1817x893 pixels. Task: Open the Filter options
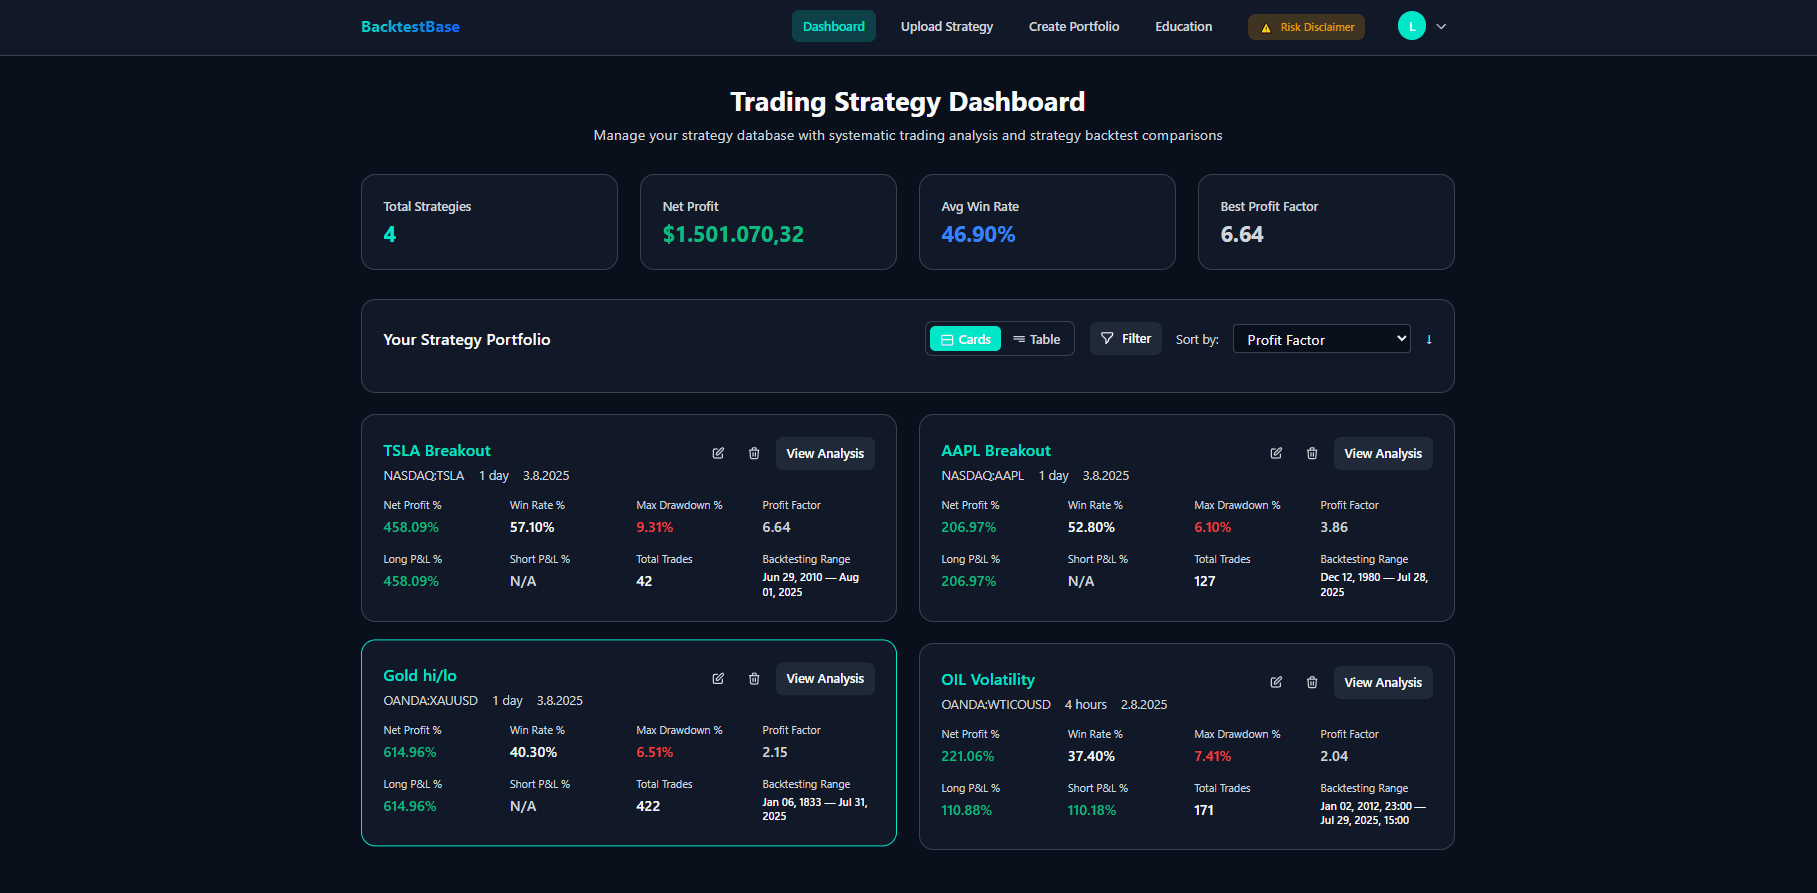pyautogui.click(x=1125, y=339)
